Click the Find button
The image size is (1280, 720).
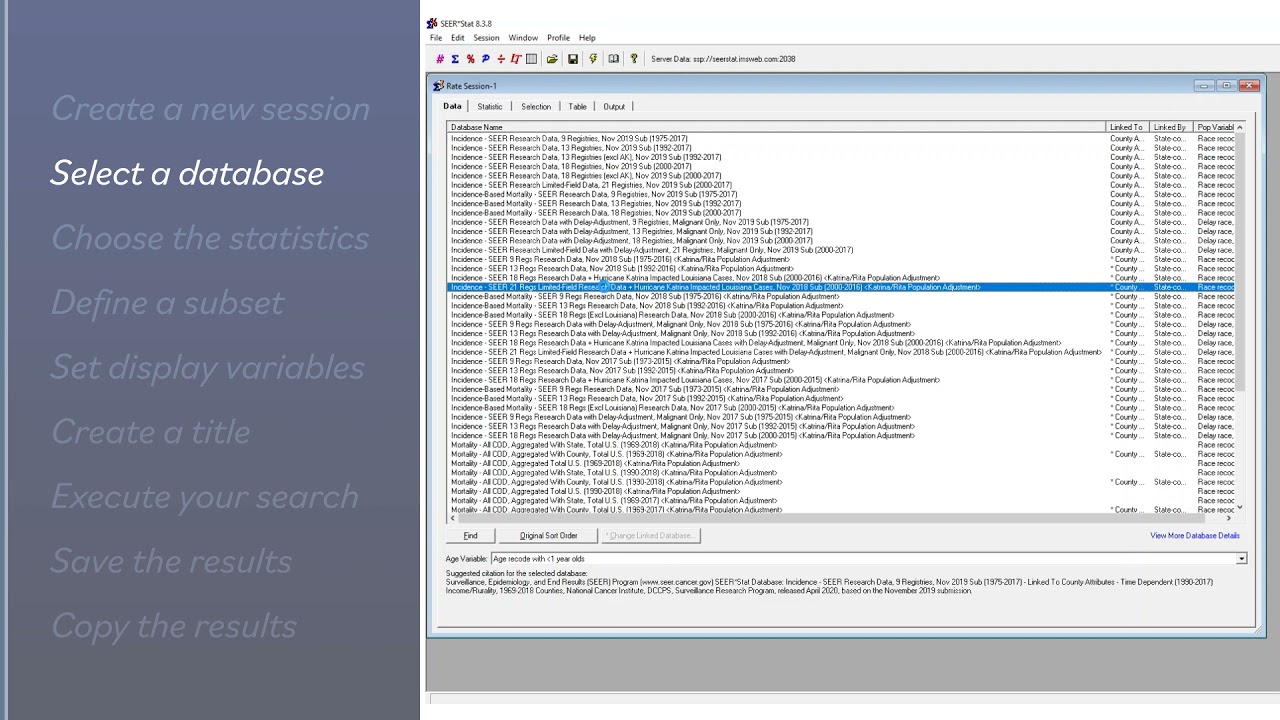[470, 536]
